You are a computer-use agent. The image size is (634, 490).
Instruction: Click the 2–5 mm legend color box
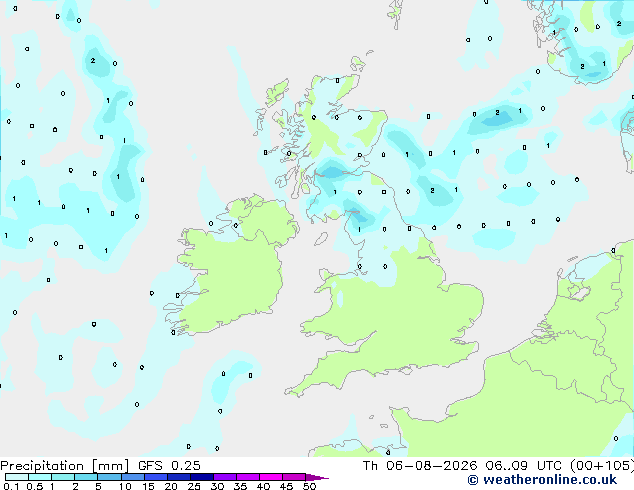[x=86, y=477]
